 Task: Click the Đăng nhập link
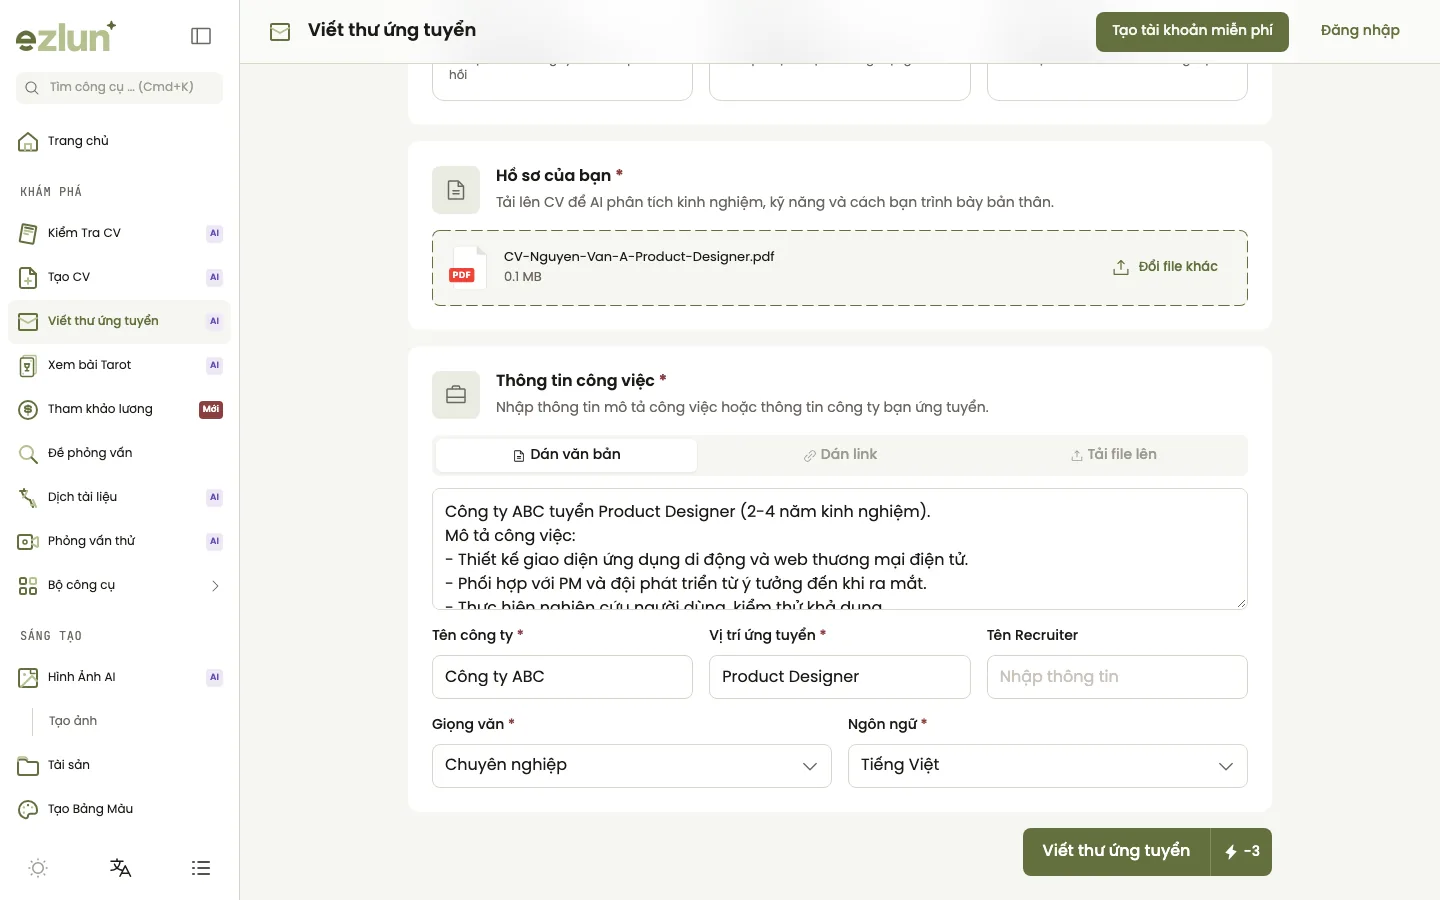[1360, 31]
